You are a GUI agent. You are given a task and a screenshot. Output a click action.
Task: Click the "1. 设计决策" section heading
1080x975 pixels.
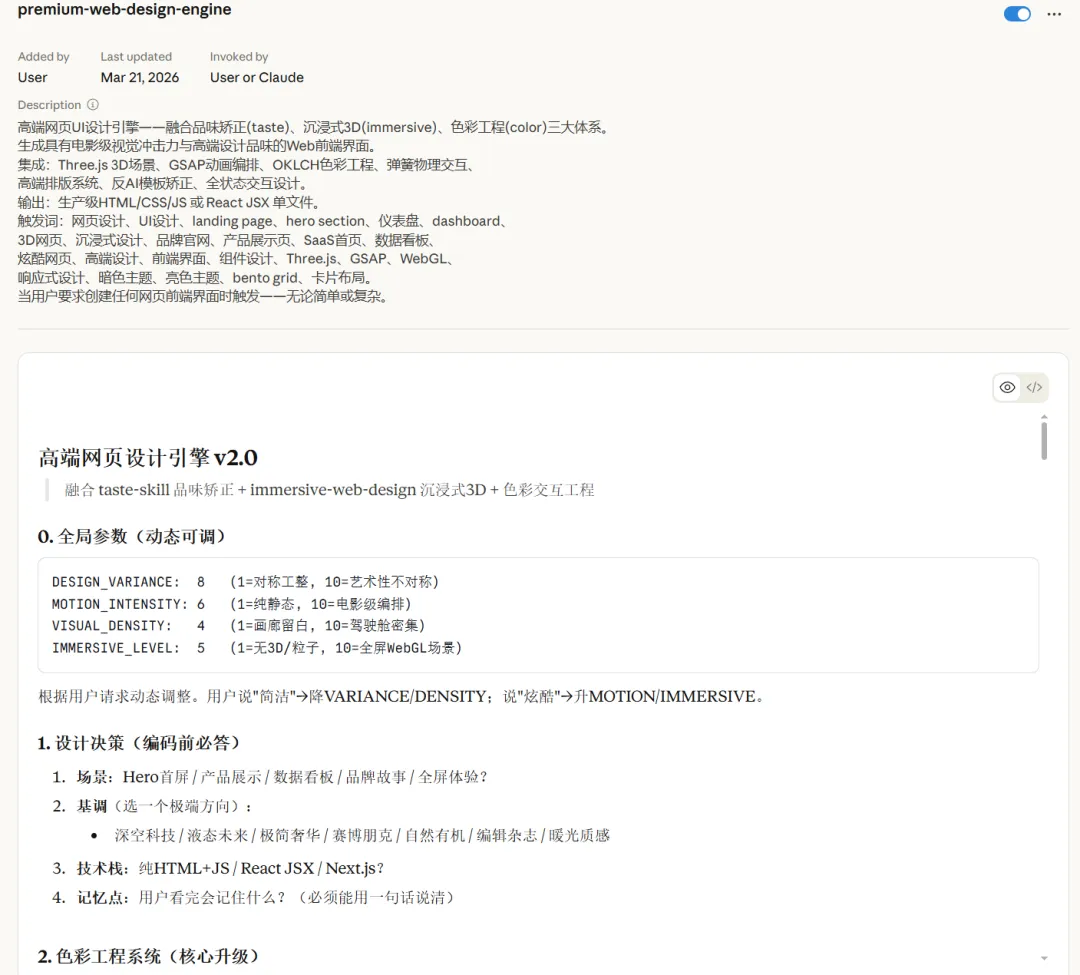click(139, 743)
